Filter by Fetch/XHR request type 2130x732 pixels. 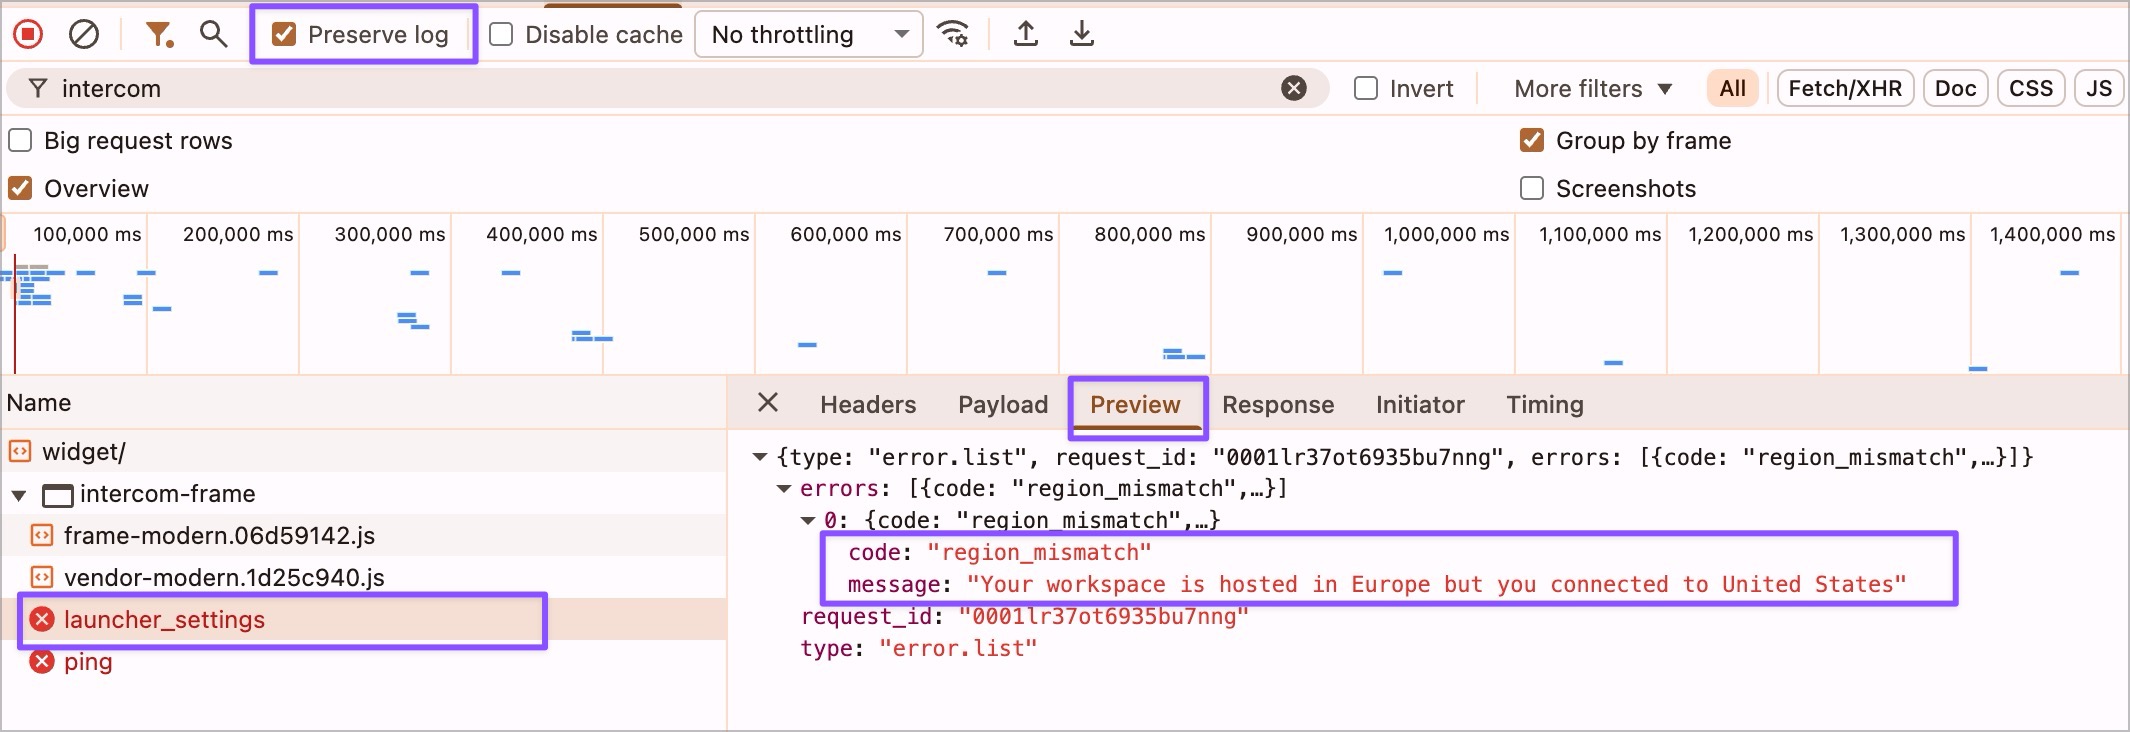[x=1844, y=89]
